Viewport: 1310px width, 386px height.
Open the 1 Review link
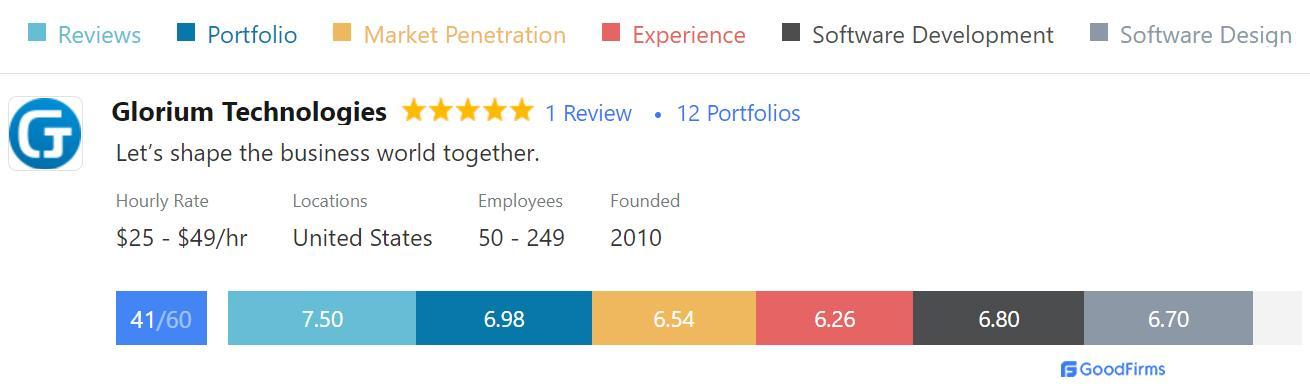588,113
